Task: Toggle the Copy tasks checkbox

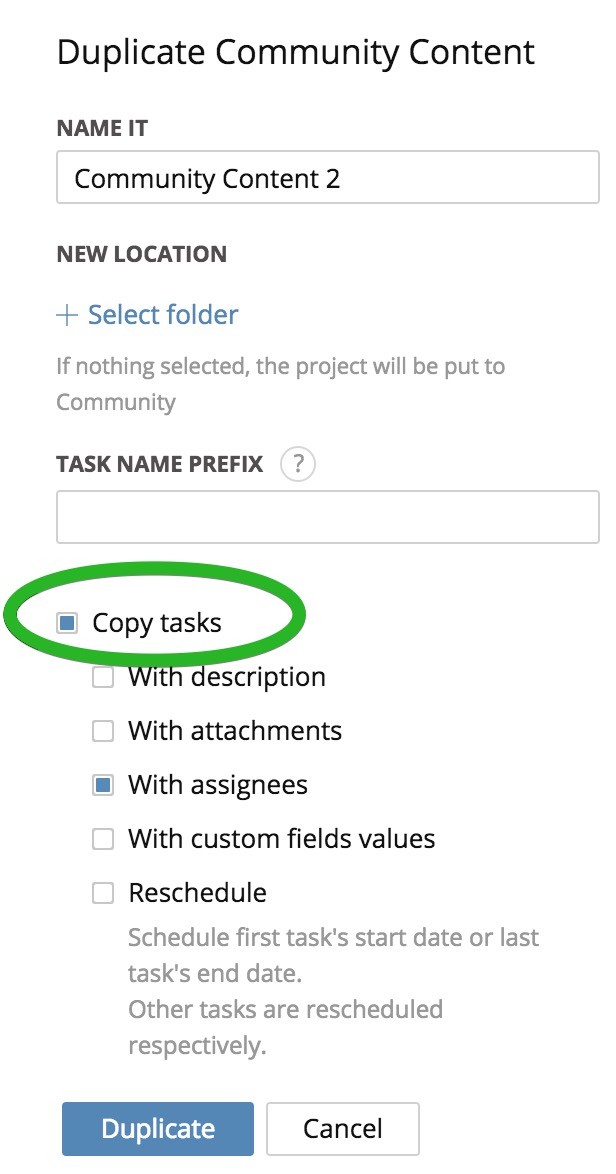Action: [67, 623]
